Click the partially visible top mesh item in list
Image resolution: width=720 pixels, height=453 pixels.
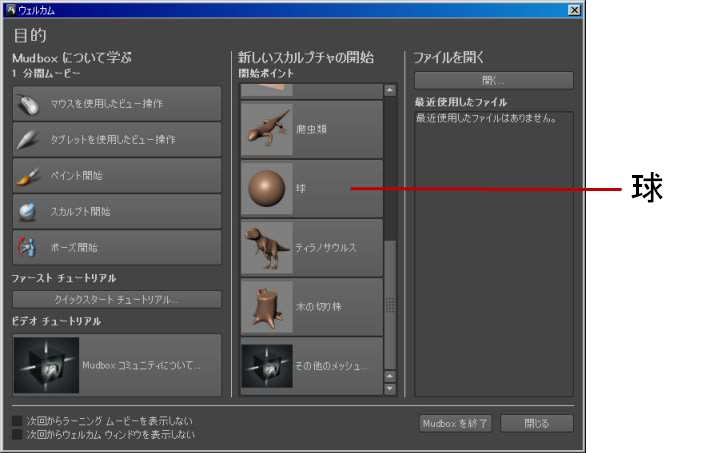[x=312, y=90]
